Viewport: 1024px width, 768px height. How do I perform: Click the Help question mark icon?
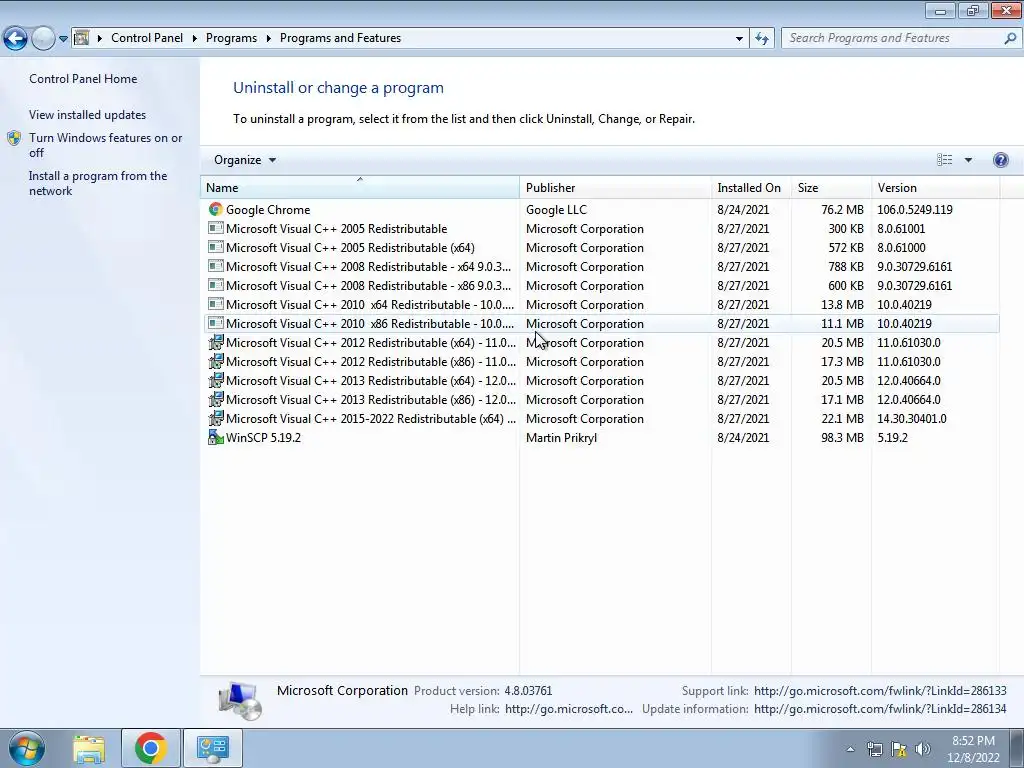point(1000,160)
